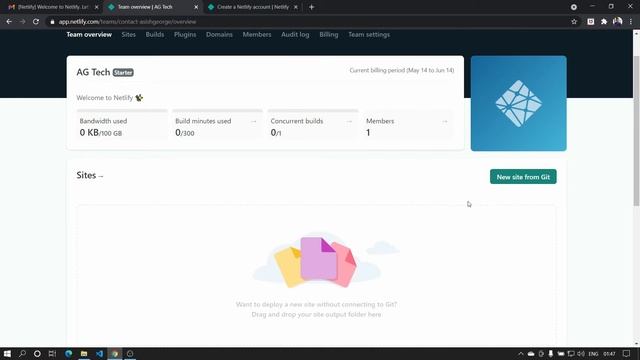Open Team settings nav item

[369, 35]
